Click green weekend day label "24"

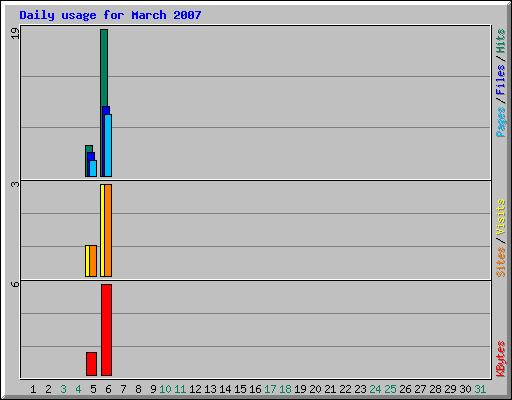tap(375, 389)
